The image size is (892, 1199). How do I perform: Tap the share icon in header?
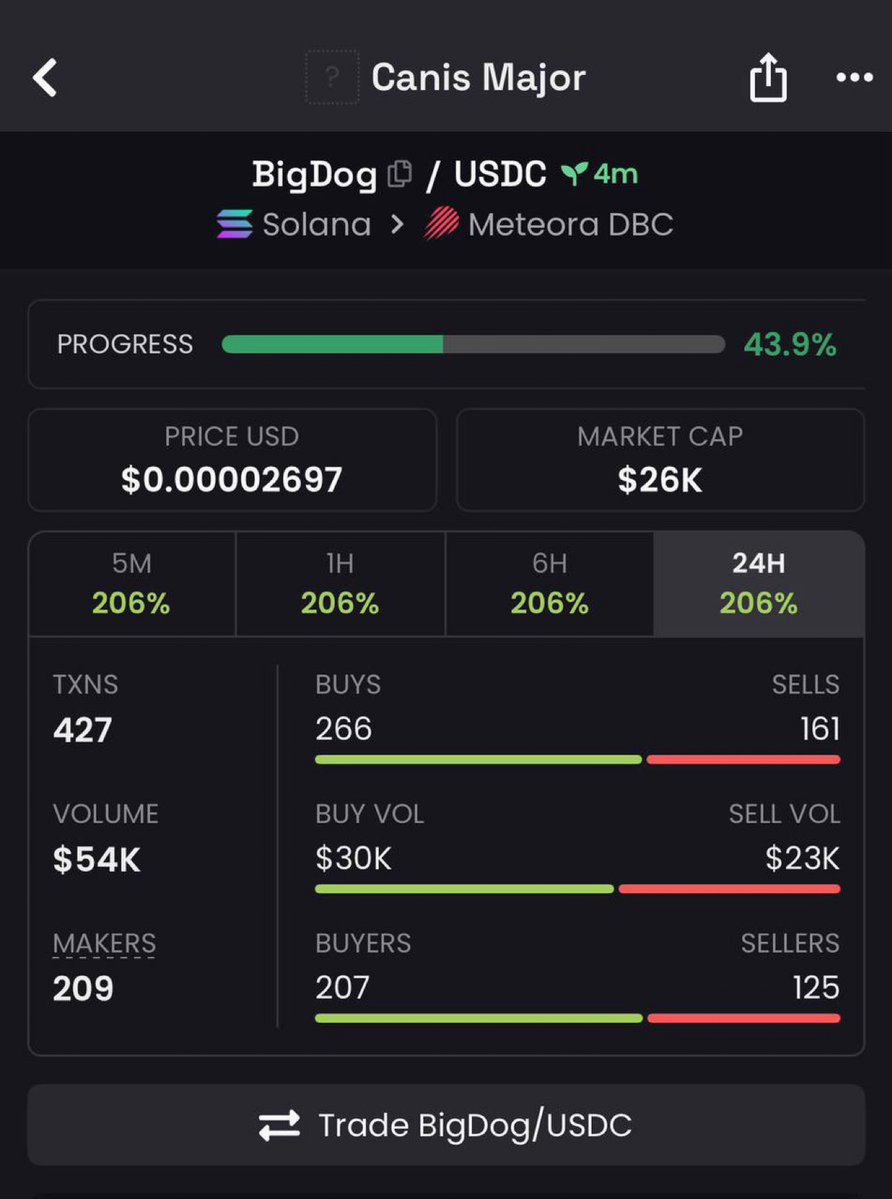767,77
